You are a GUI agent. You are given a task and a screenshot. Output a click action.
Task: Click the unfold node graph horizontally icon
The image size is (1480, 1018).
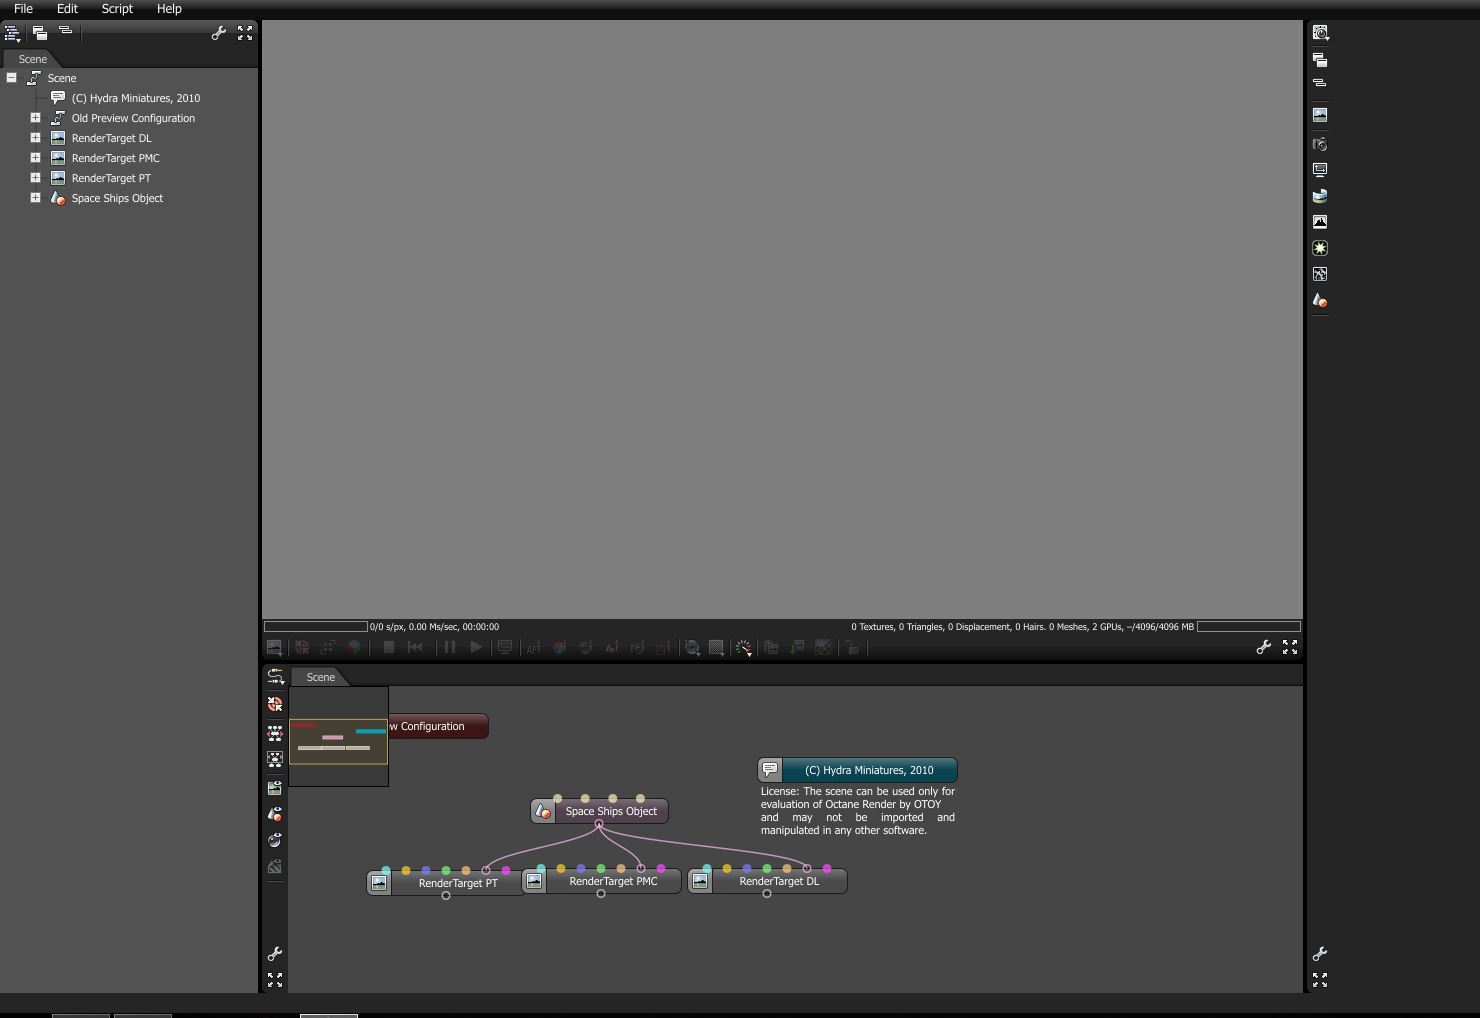(x=275, y=733)
